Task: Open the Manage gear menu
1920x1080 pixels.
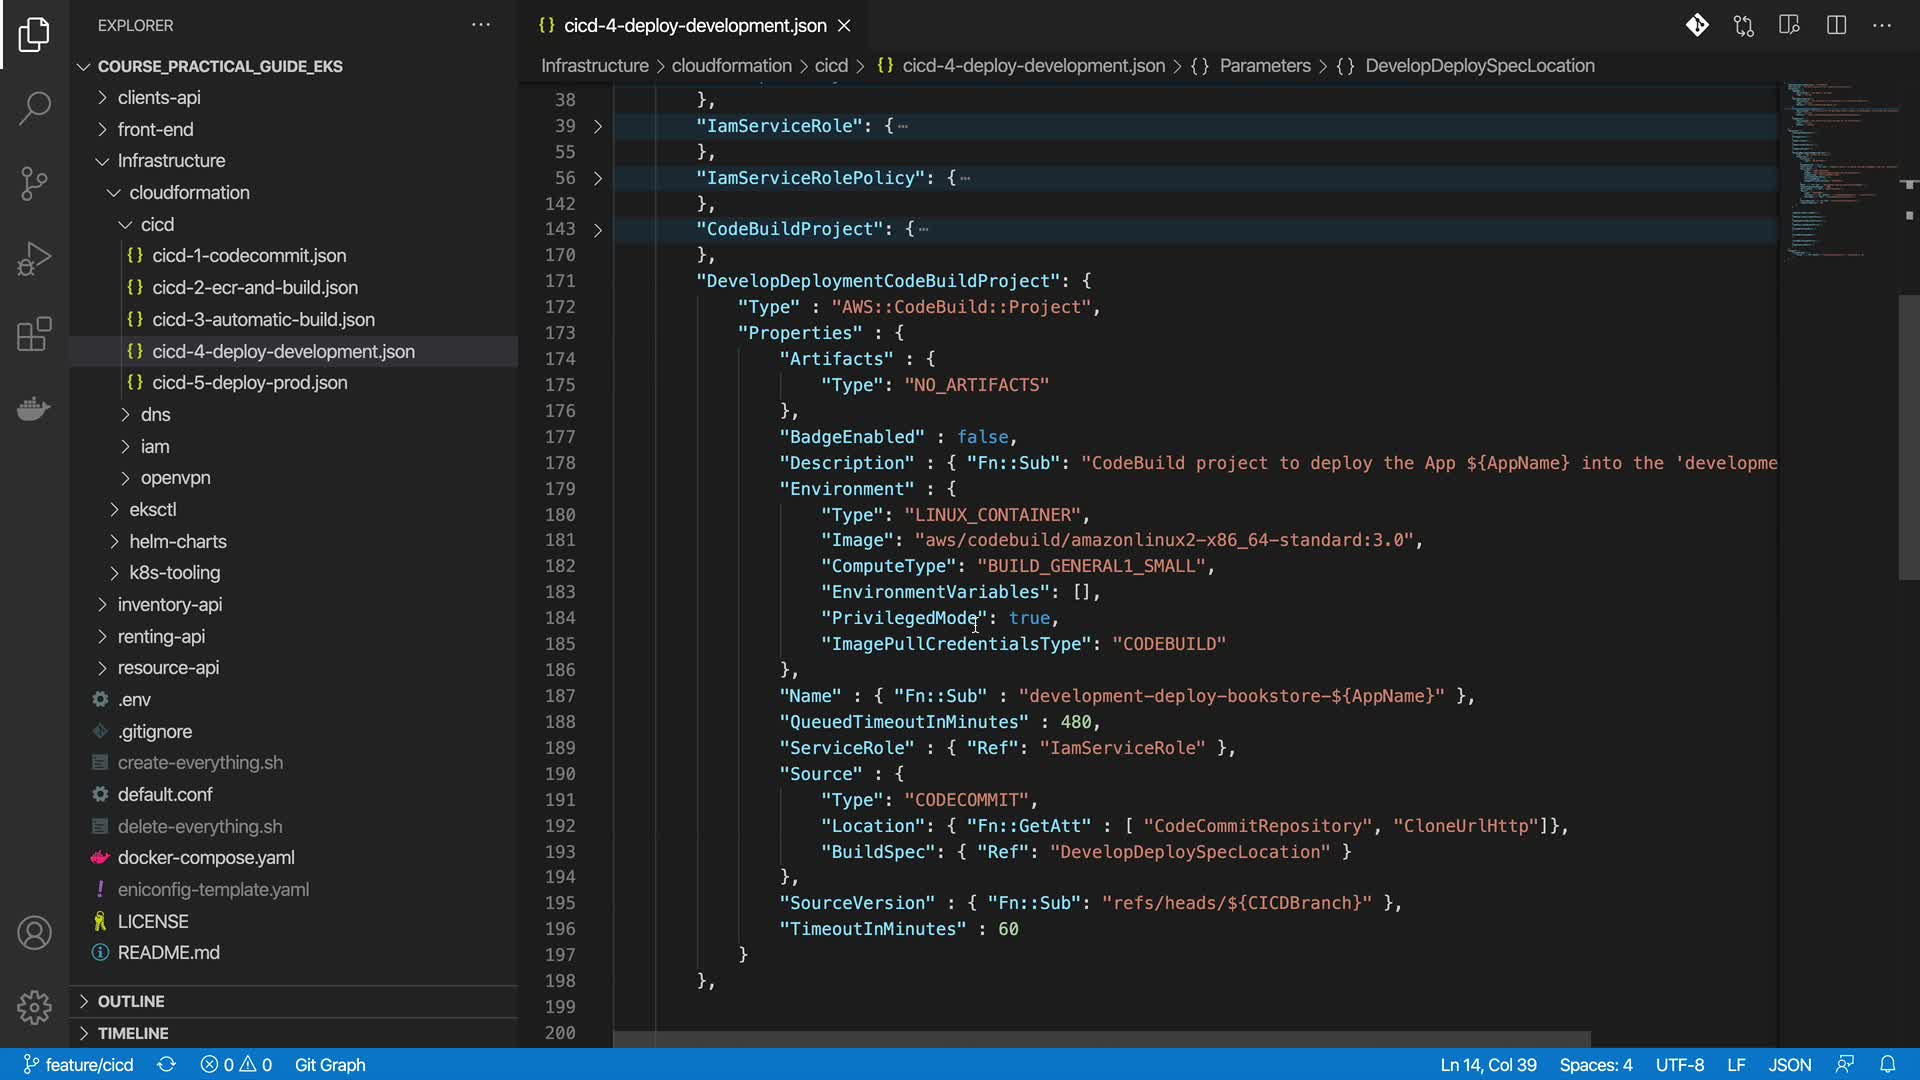Action: 34,1007
